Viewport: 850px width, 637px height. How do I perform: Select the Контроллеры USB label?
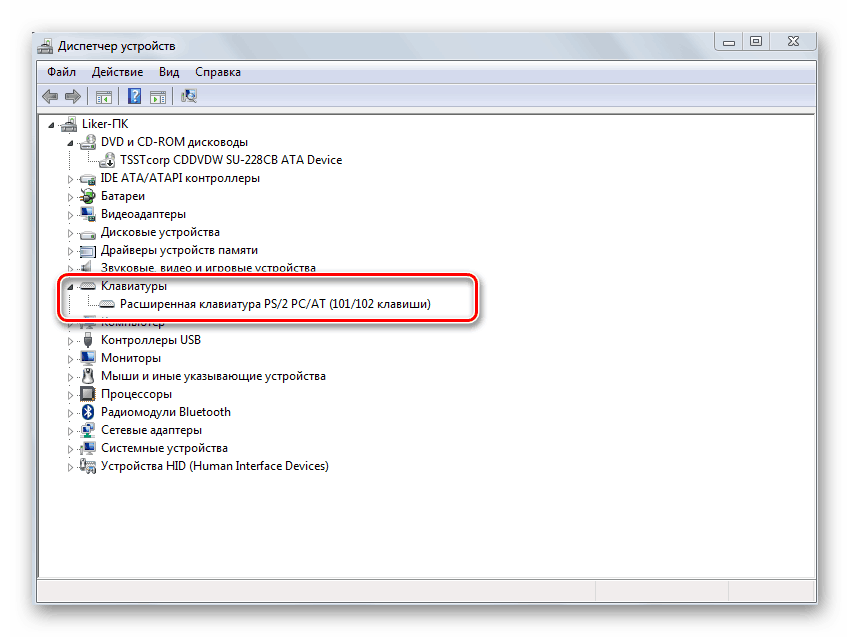pyautogui.click(x=151, y=340)
